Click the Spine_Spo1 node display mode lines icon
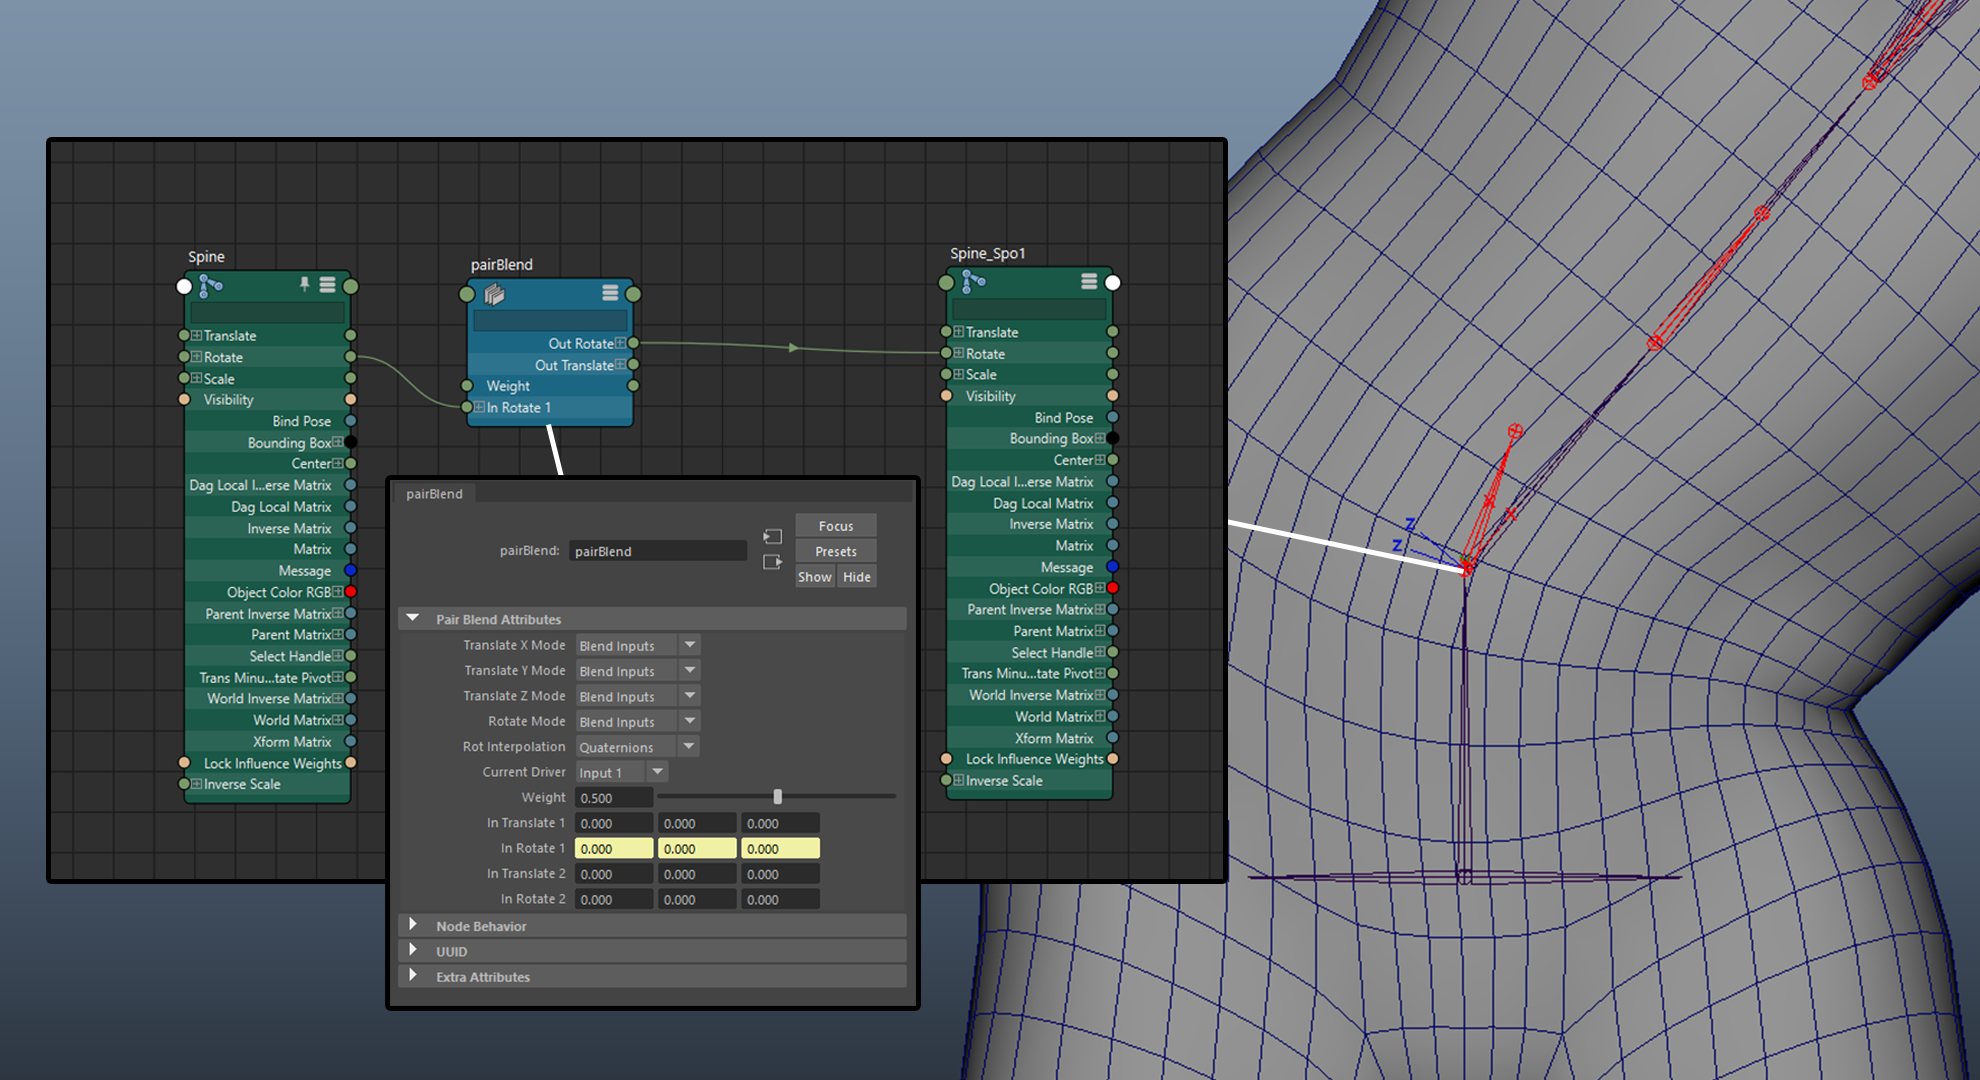 [1089, 282]
